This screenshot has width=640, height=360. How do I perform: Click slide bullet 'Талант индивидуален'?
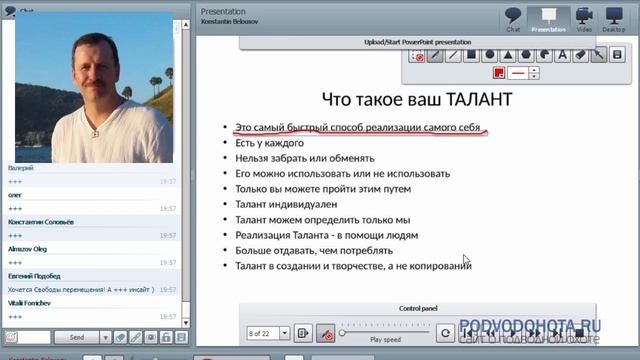(x=286, y=204)
